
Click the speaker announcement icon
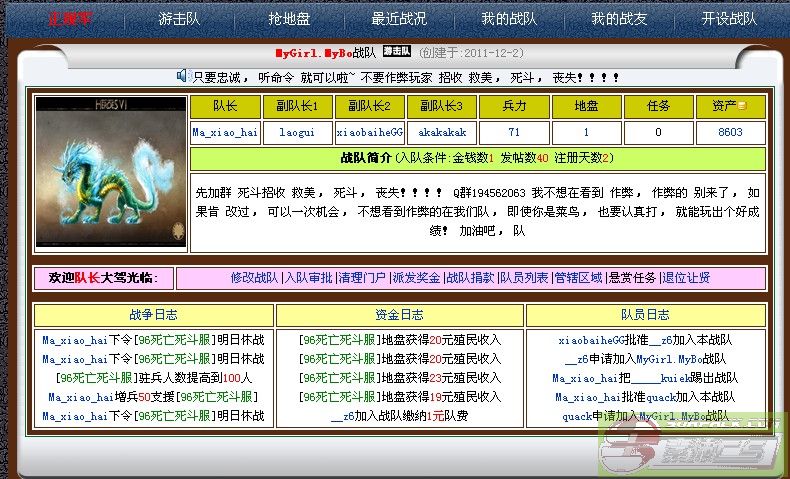click(x=183, y=76)
